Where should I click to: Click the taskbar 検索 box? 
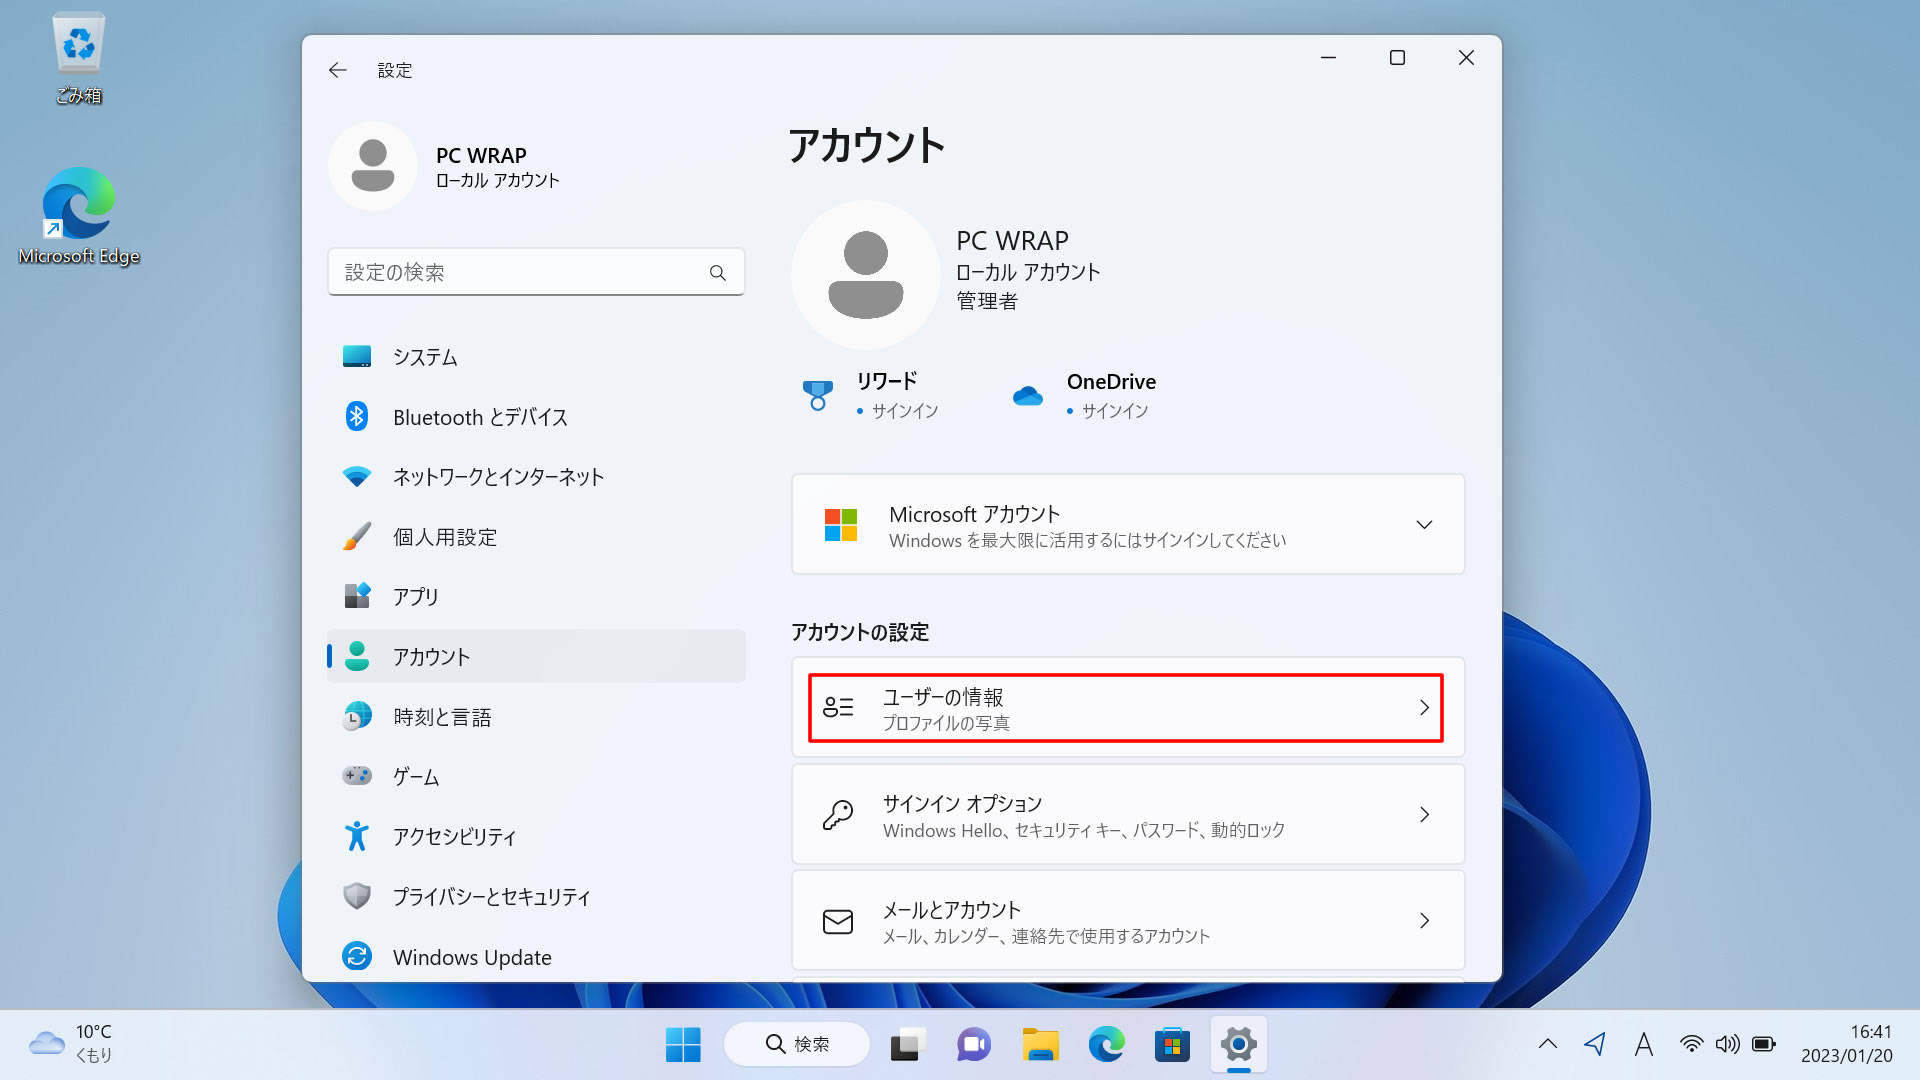point(797,1045)
